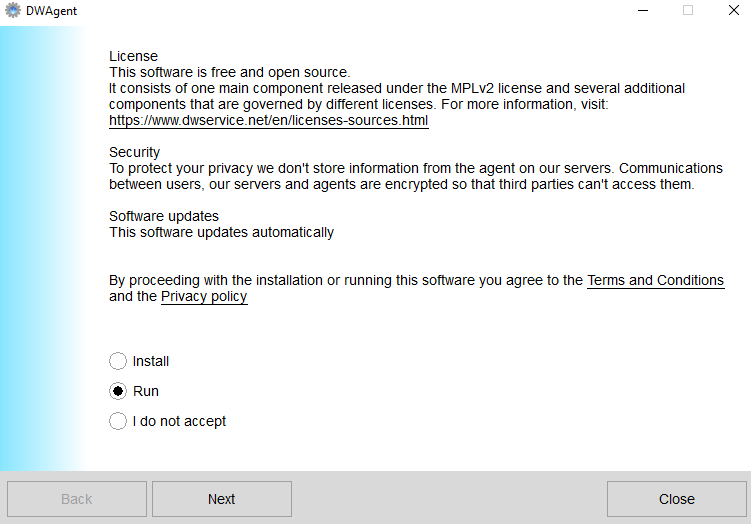Click the disabled Back button
The image size is (751, 524).
(x=77, y=499)
